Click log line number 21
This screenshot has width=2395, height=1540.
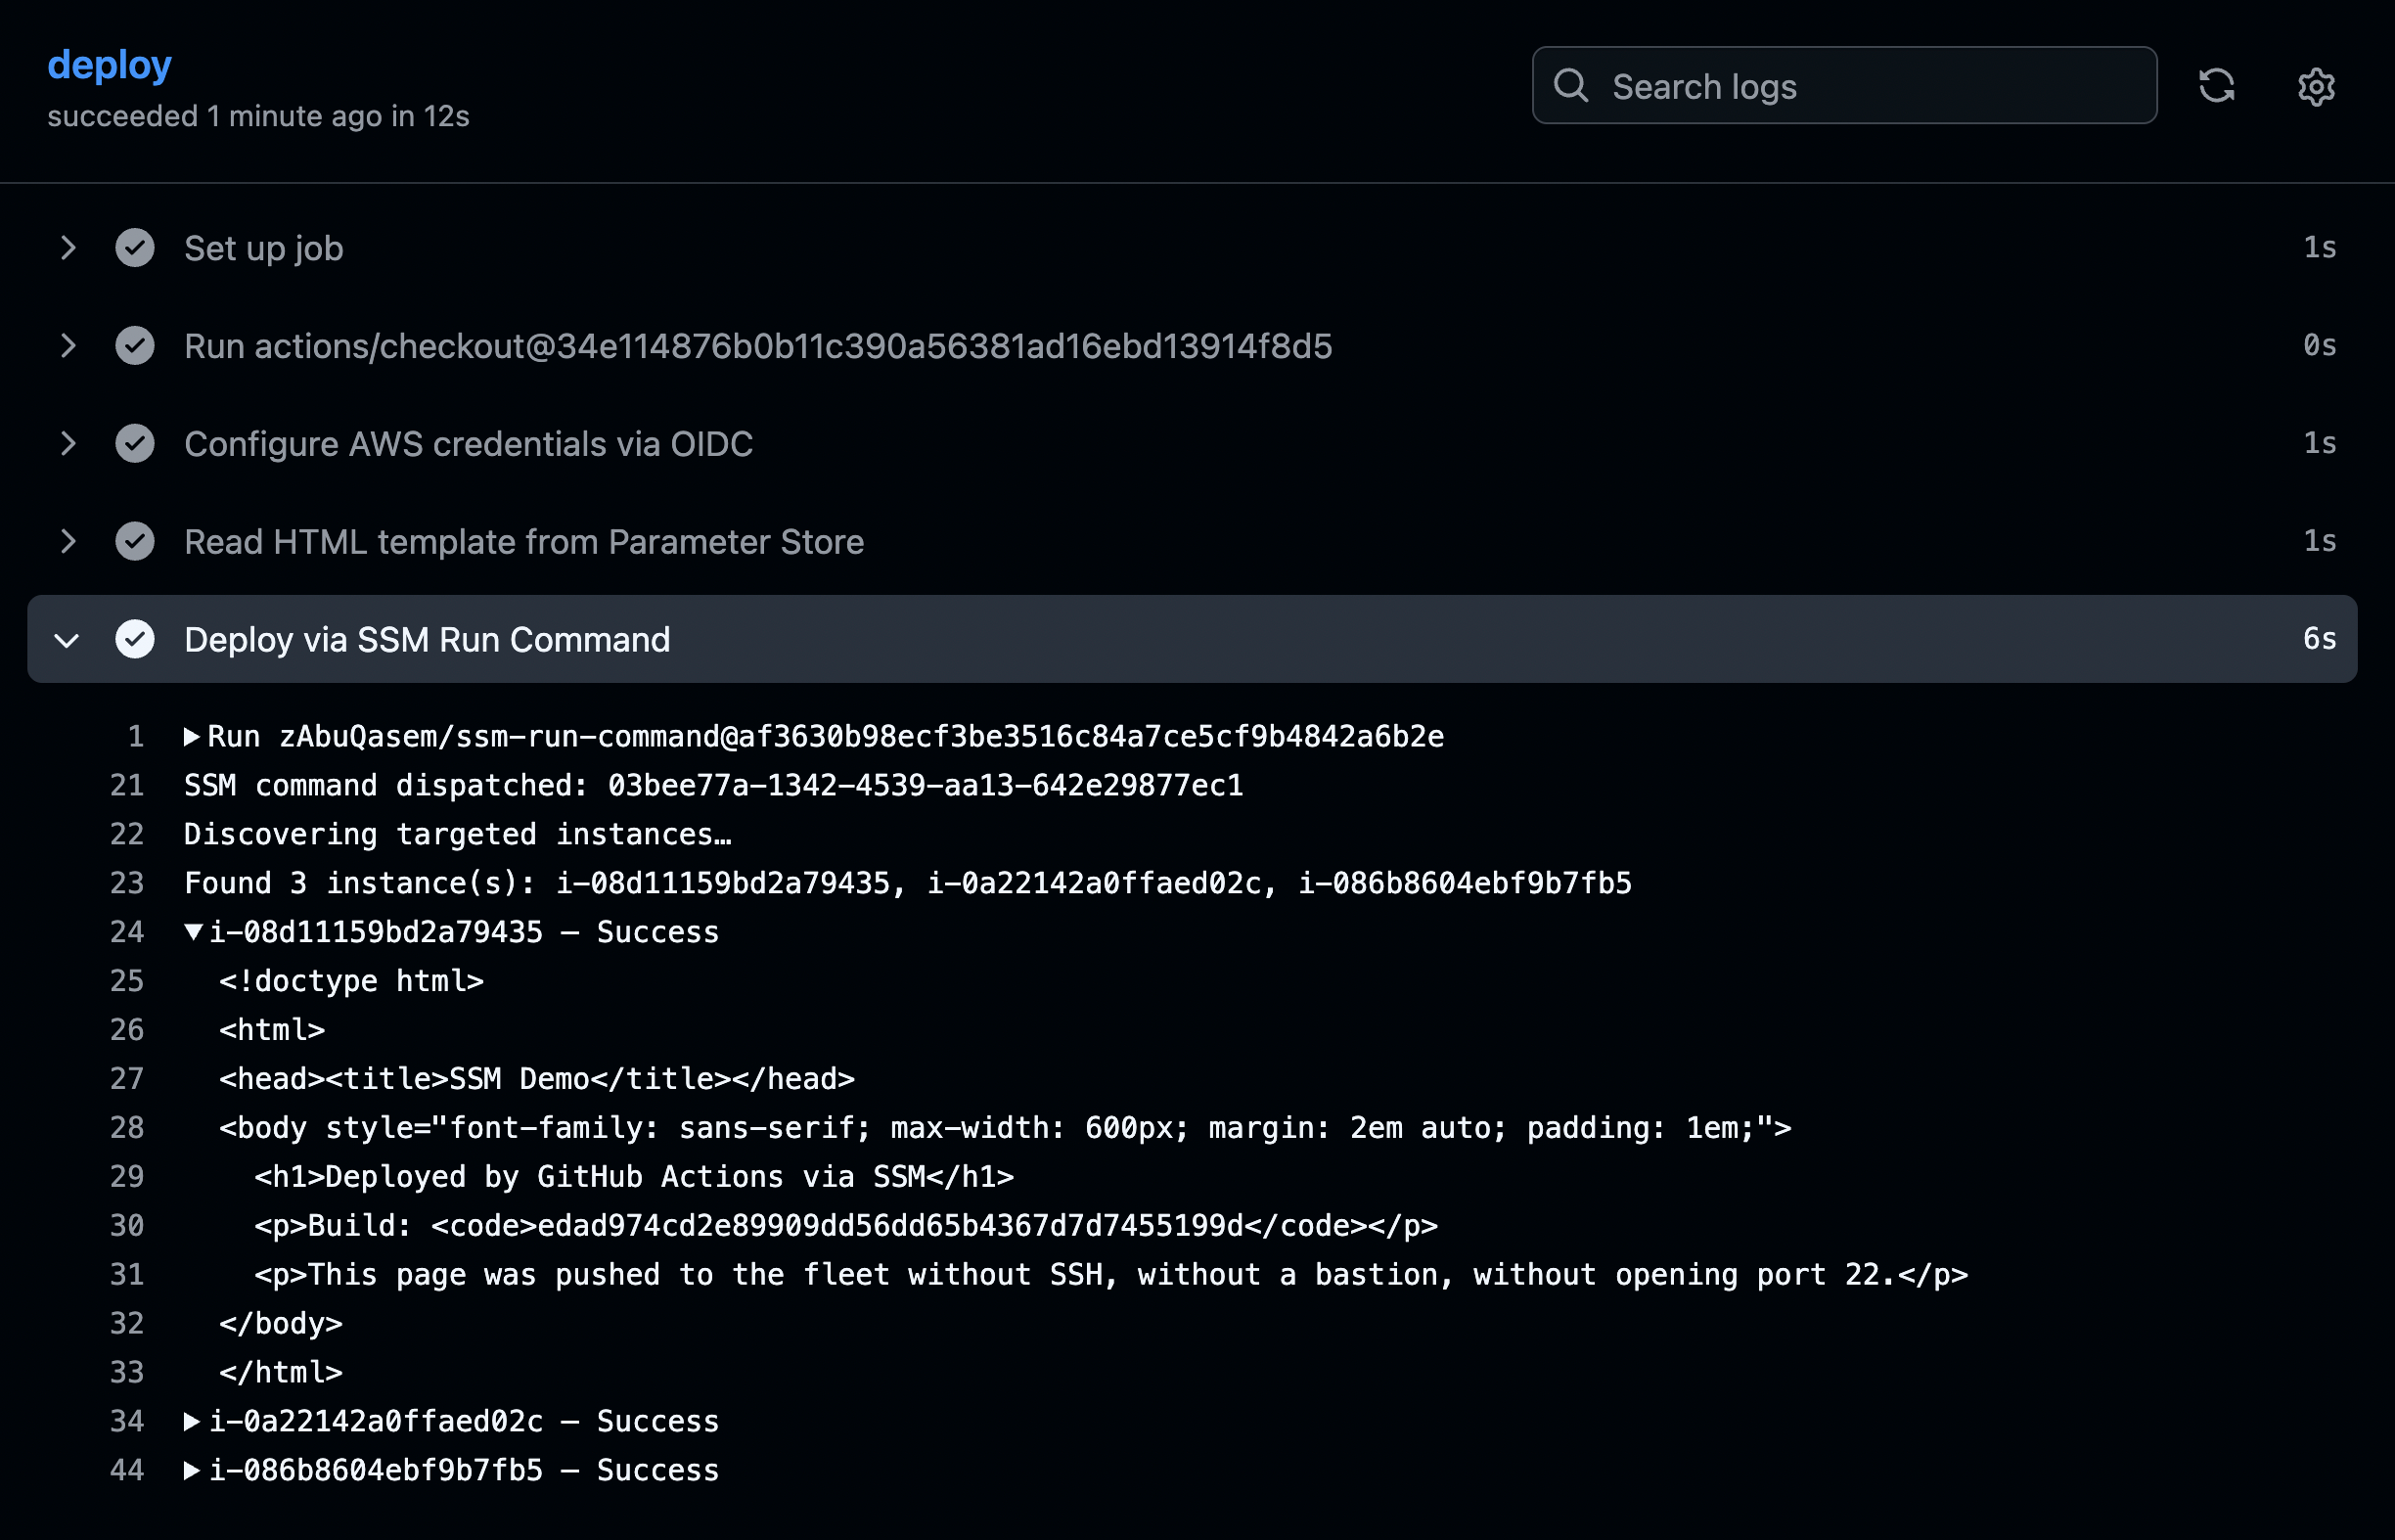click(x=127, y=786)
